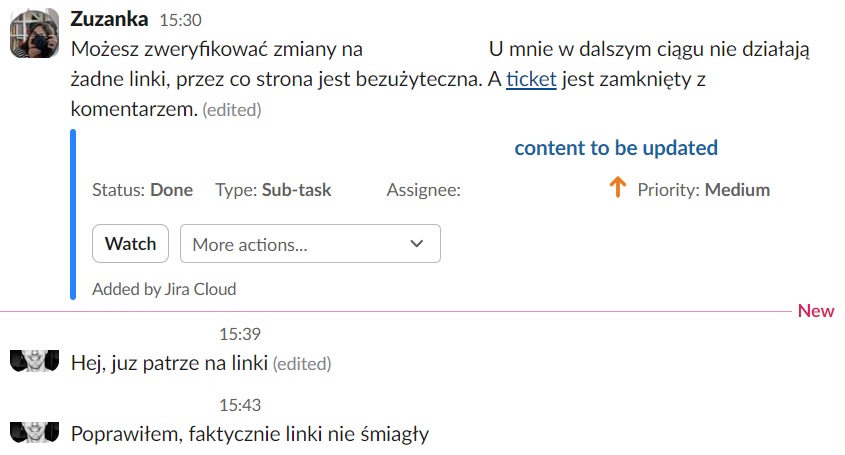The height and width of the screenshot is (455, 845).
Task: Click the blue Jira attachment side bar
Action: (x=73, y=214)
